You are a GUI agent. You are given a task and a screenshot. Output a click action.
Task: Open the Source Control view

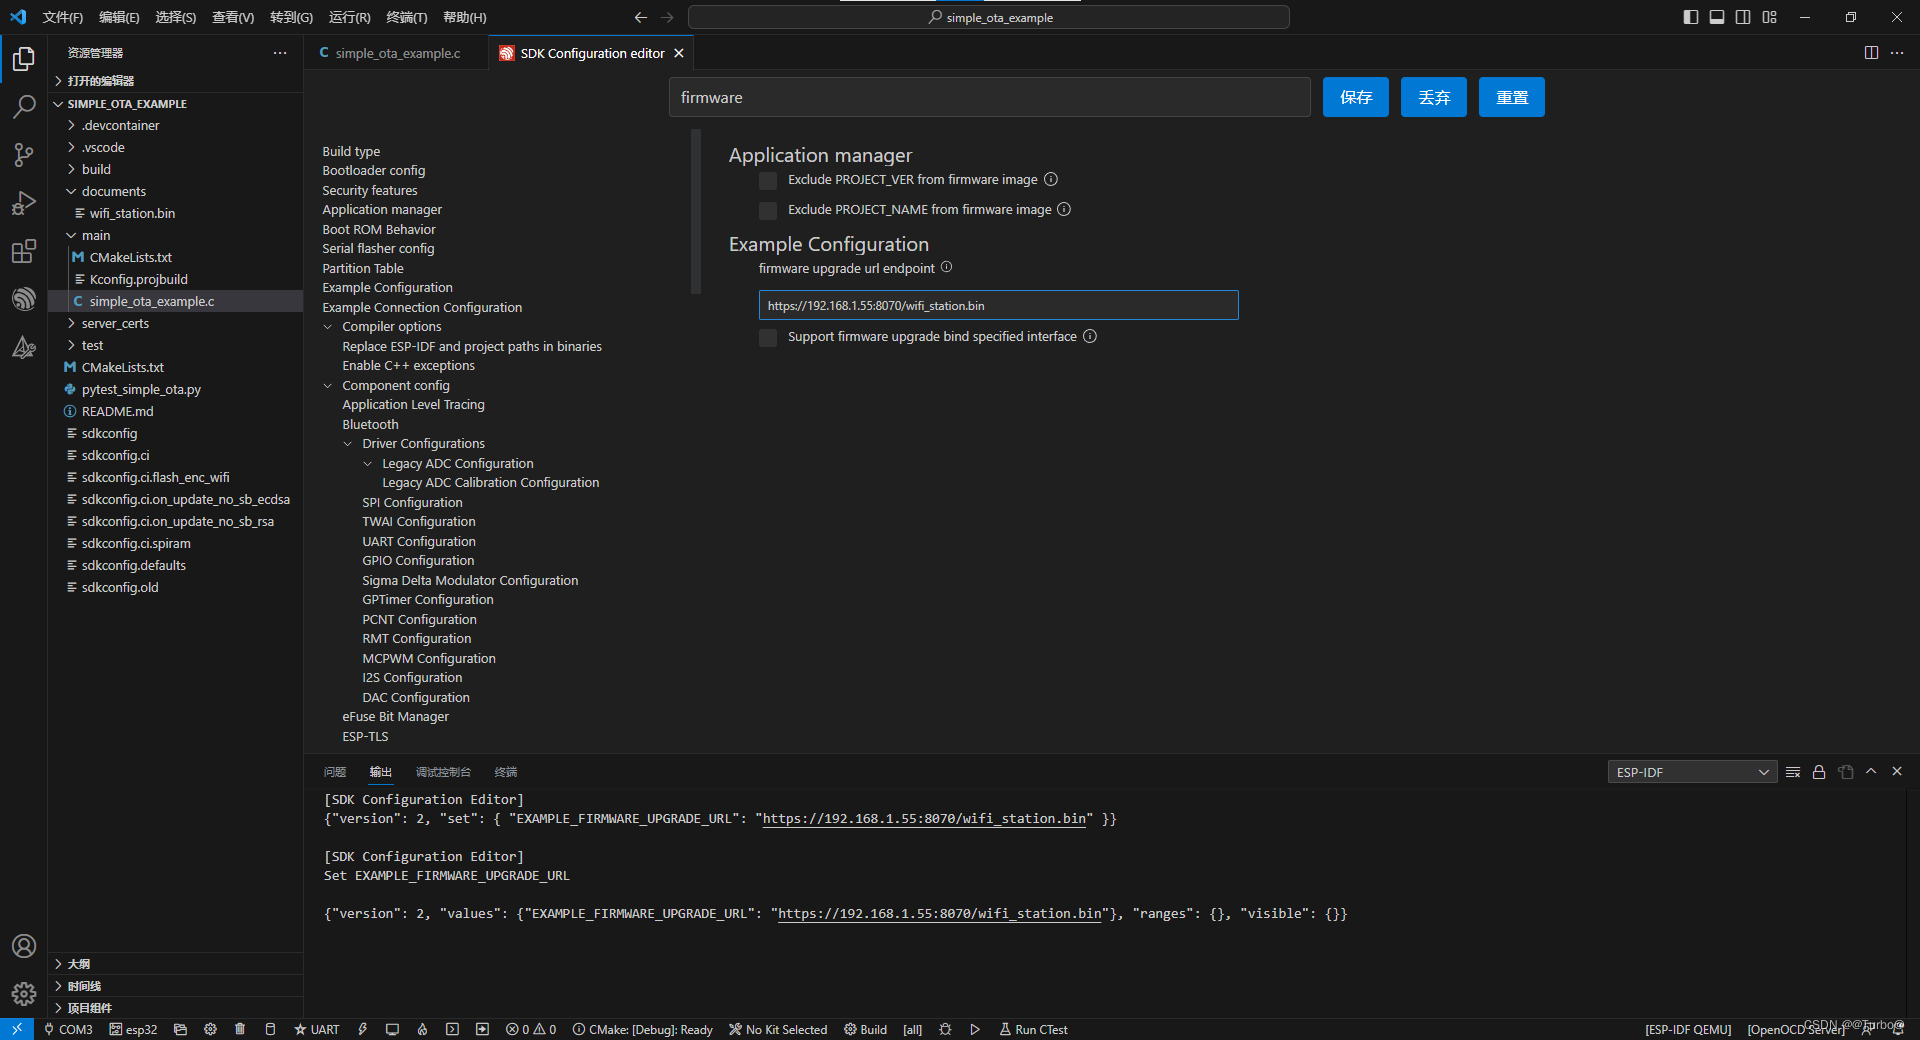click(24, 155)
